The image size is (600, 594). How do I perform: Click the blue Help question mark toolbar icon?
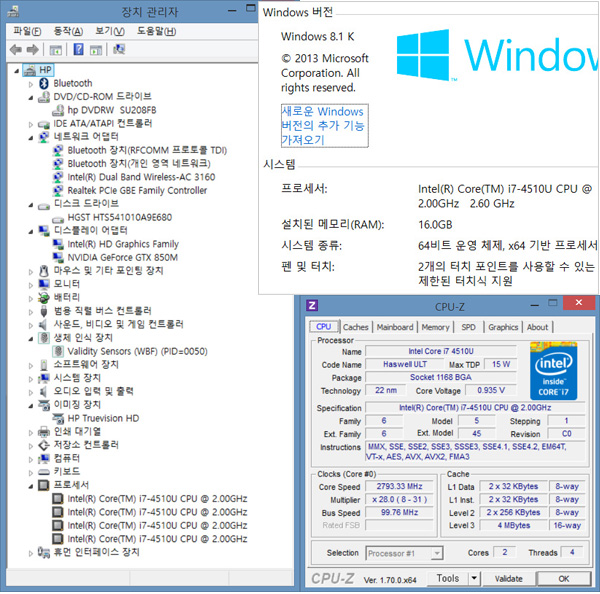[x=78, y=49]
